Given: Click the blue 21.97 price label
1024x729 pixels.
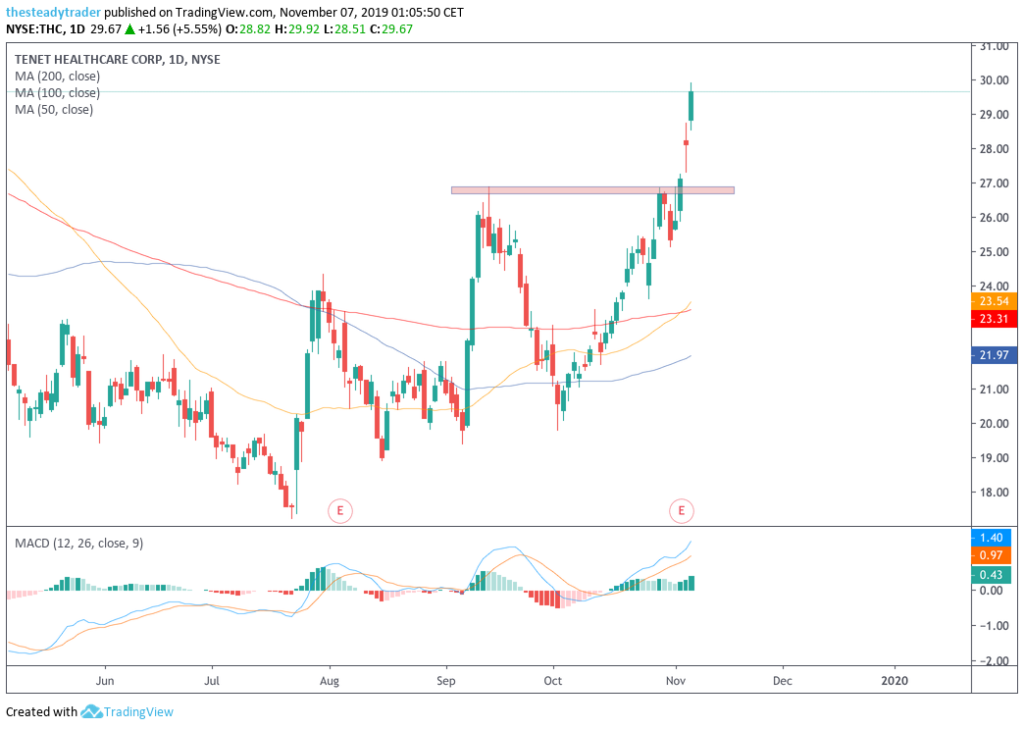Looking at the screenshot, I should tap(993, 354).
